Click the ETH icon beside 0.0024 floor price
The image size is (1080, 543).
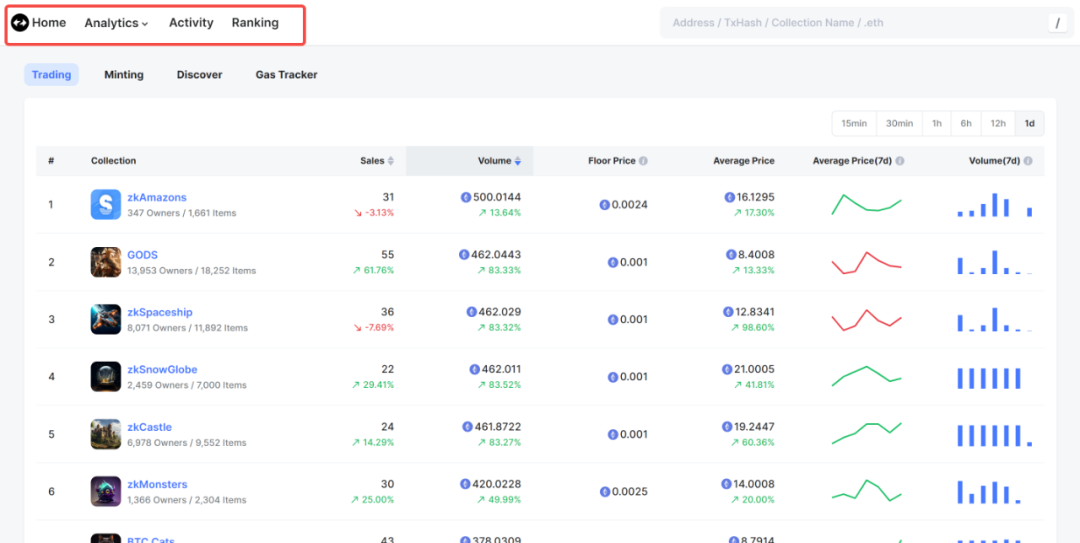click(x=605, y=205)
